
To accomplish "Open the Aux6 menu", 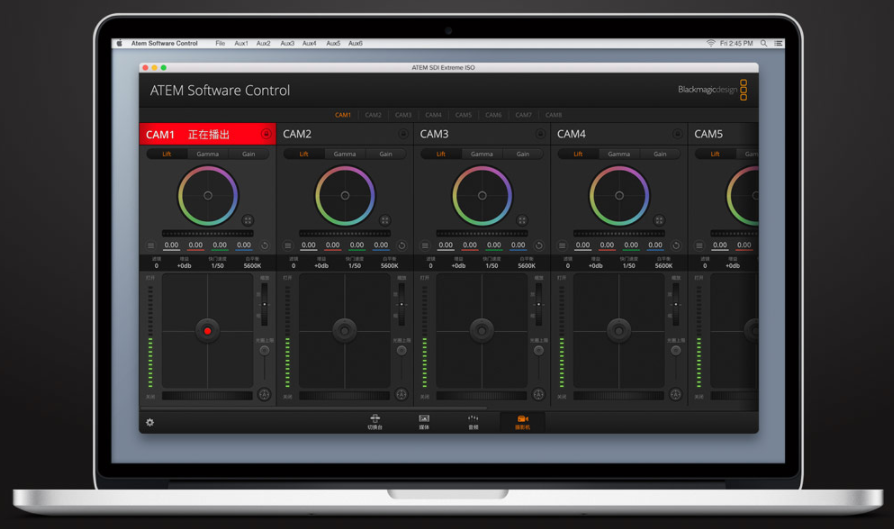I will click(355, 43).
